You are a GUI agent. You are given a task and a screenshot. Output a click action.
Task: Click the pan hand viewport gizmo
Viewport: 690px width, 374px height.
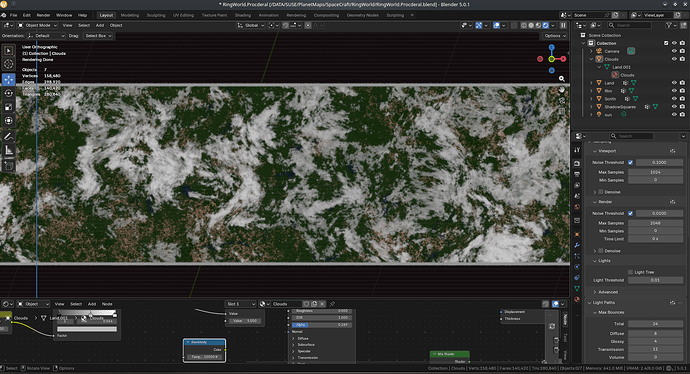562,90
